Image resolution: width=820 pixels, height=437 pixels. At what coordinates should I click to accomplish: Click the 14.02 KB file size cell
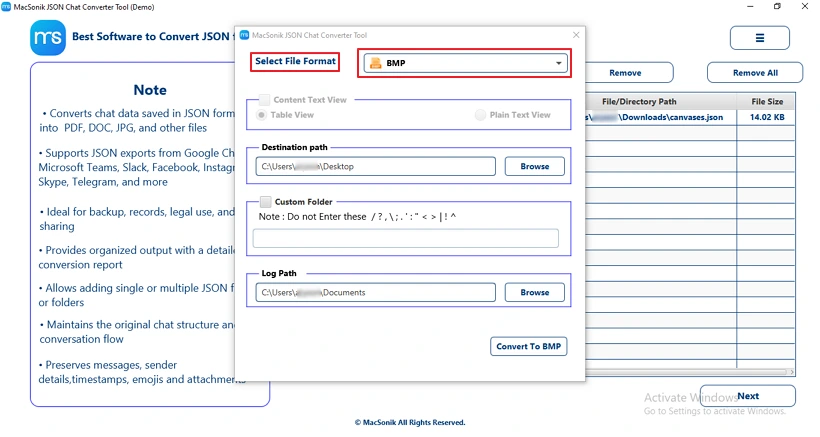(x=767, y=117)
